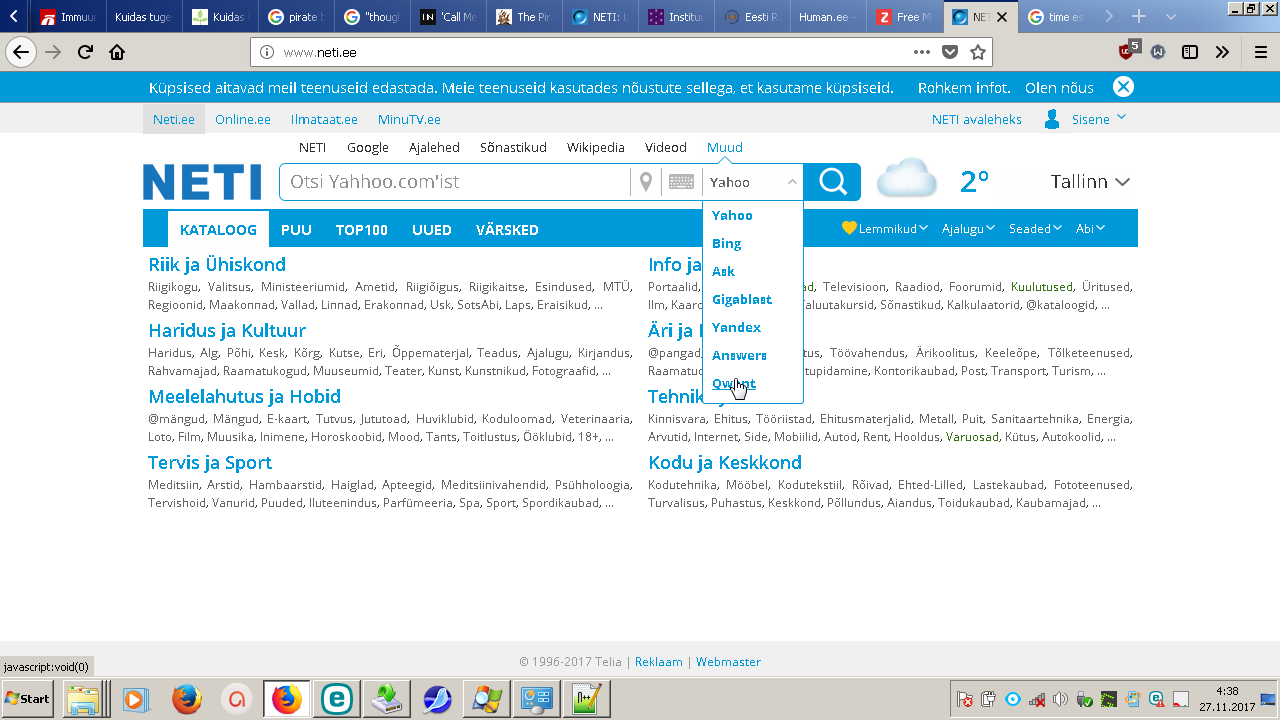Open new browser tab with plus icon
The height and width of the screenshot is (720, 1280).
(x=1138, y=17)
